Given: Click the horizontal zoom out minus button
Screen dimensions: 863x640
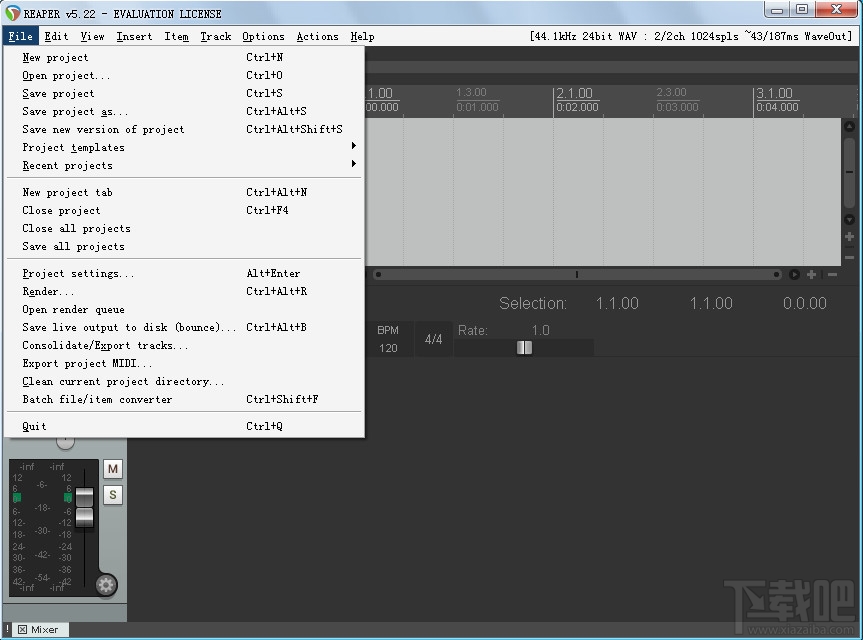Looking at the screenshot, I should [832, 274].
